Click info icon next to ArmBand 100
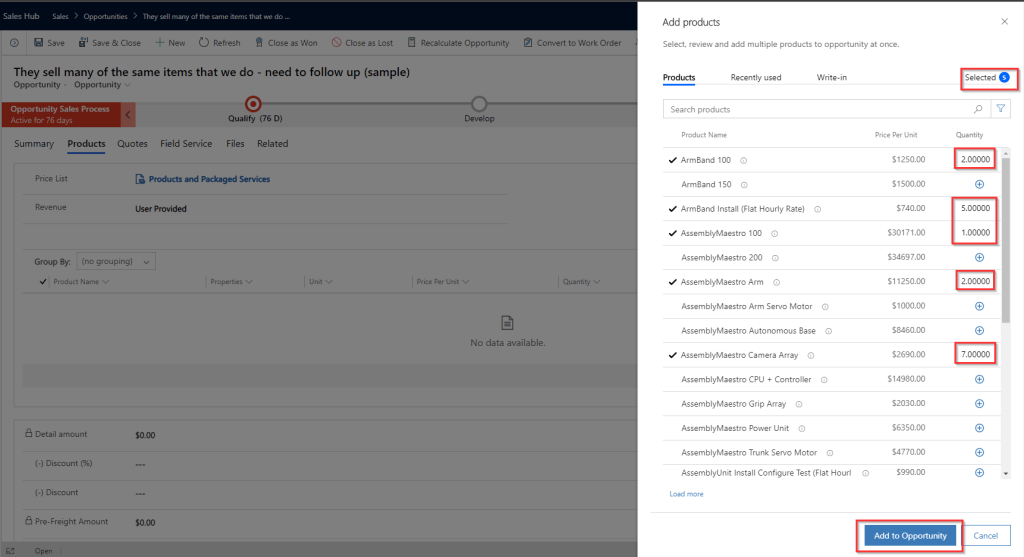The width and height of the screenshot is (1024, 557). (743, 160)
